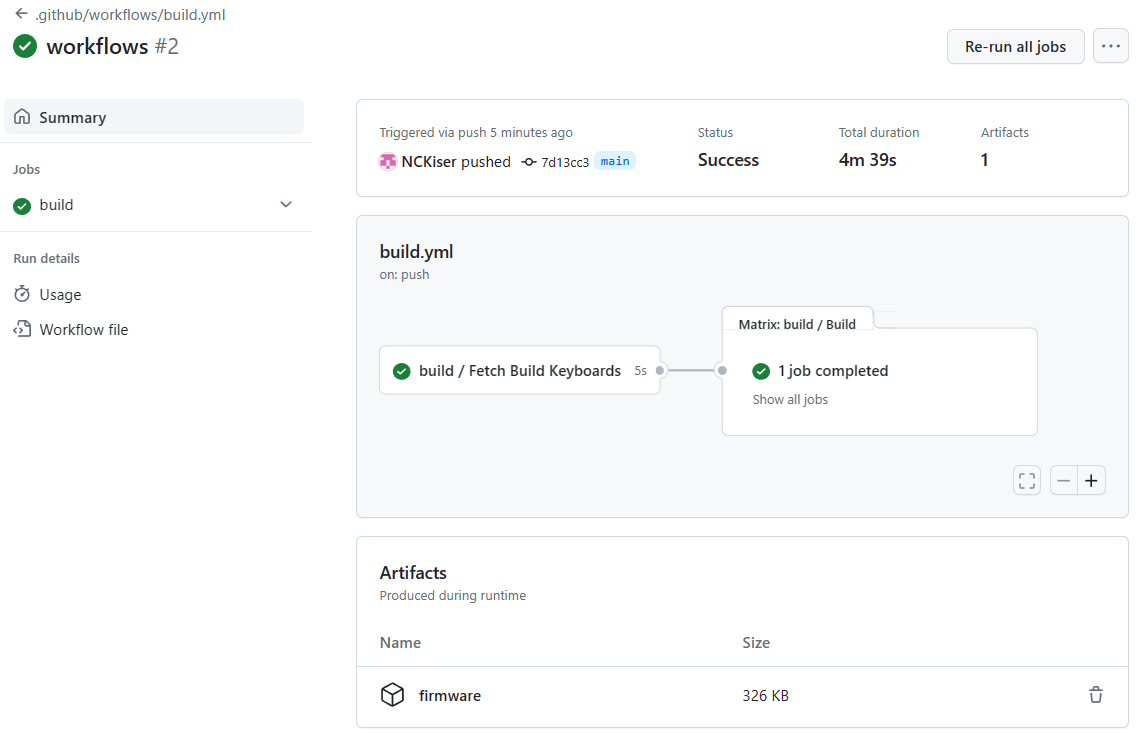This screenshot has width=1141, height=733.
Task: Click Show all jobs in matrix
Action: (x=790, y=400)
